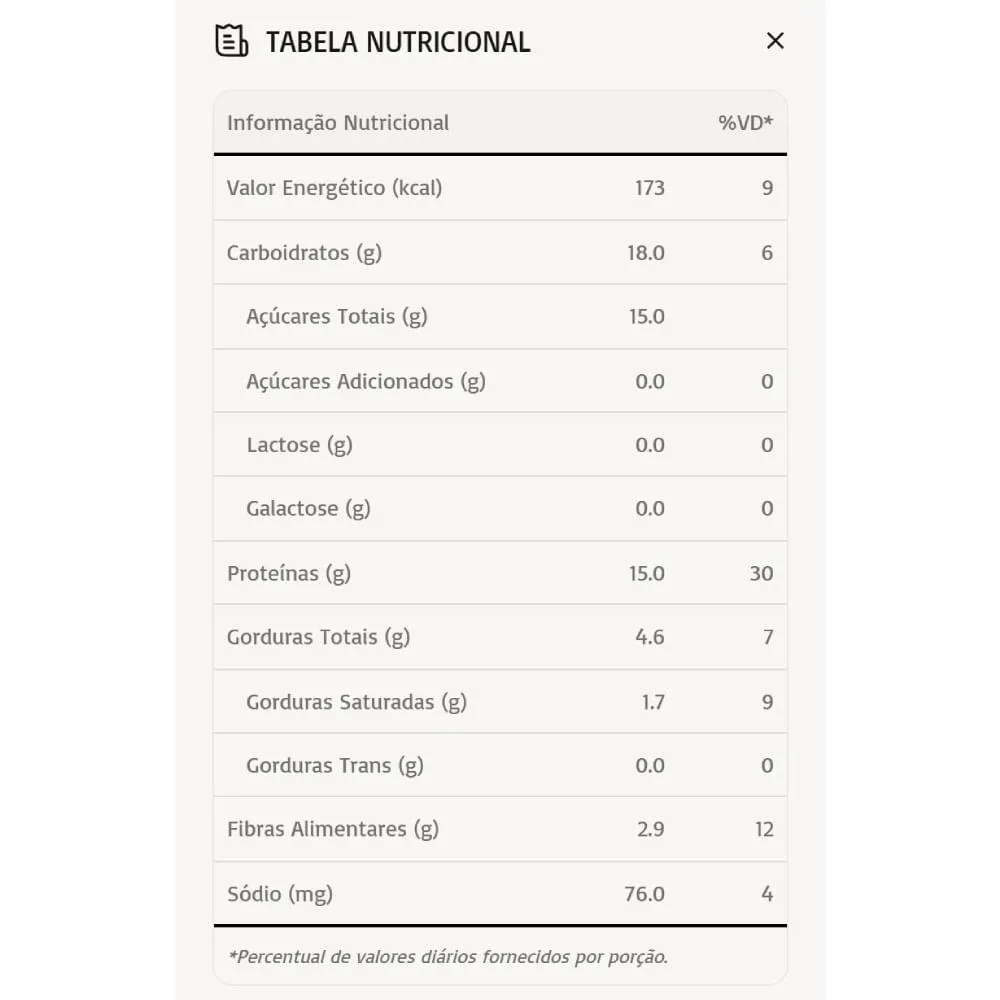Close the Tabela Nutricional panel
This screenshot has width=1000, height=1000.
[x=775, y=41]
